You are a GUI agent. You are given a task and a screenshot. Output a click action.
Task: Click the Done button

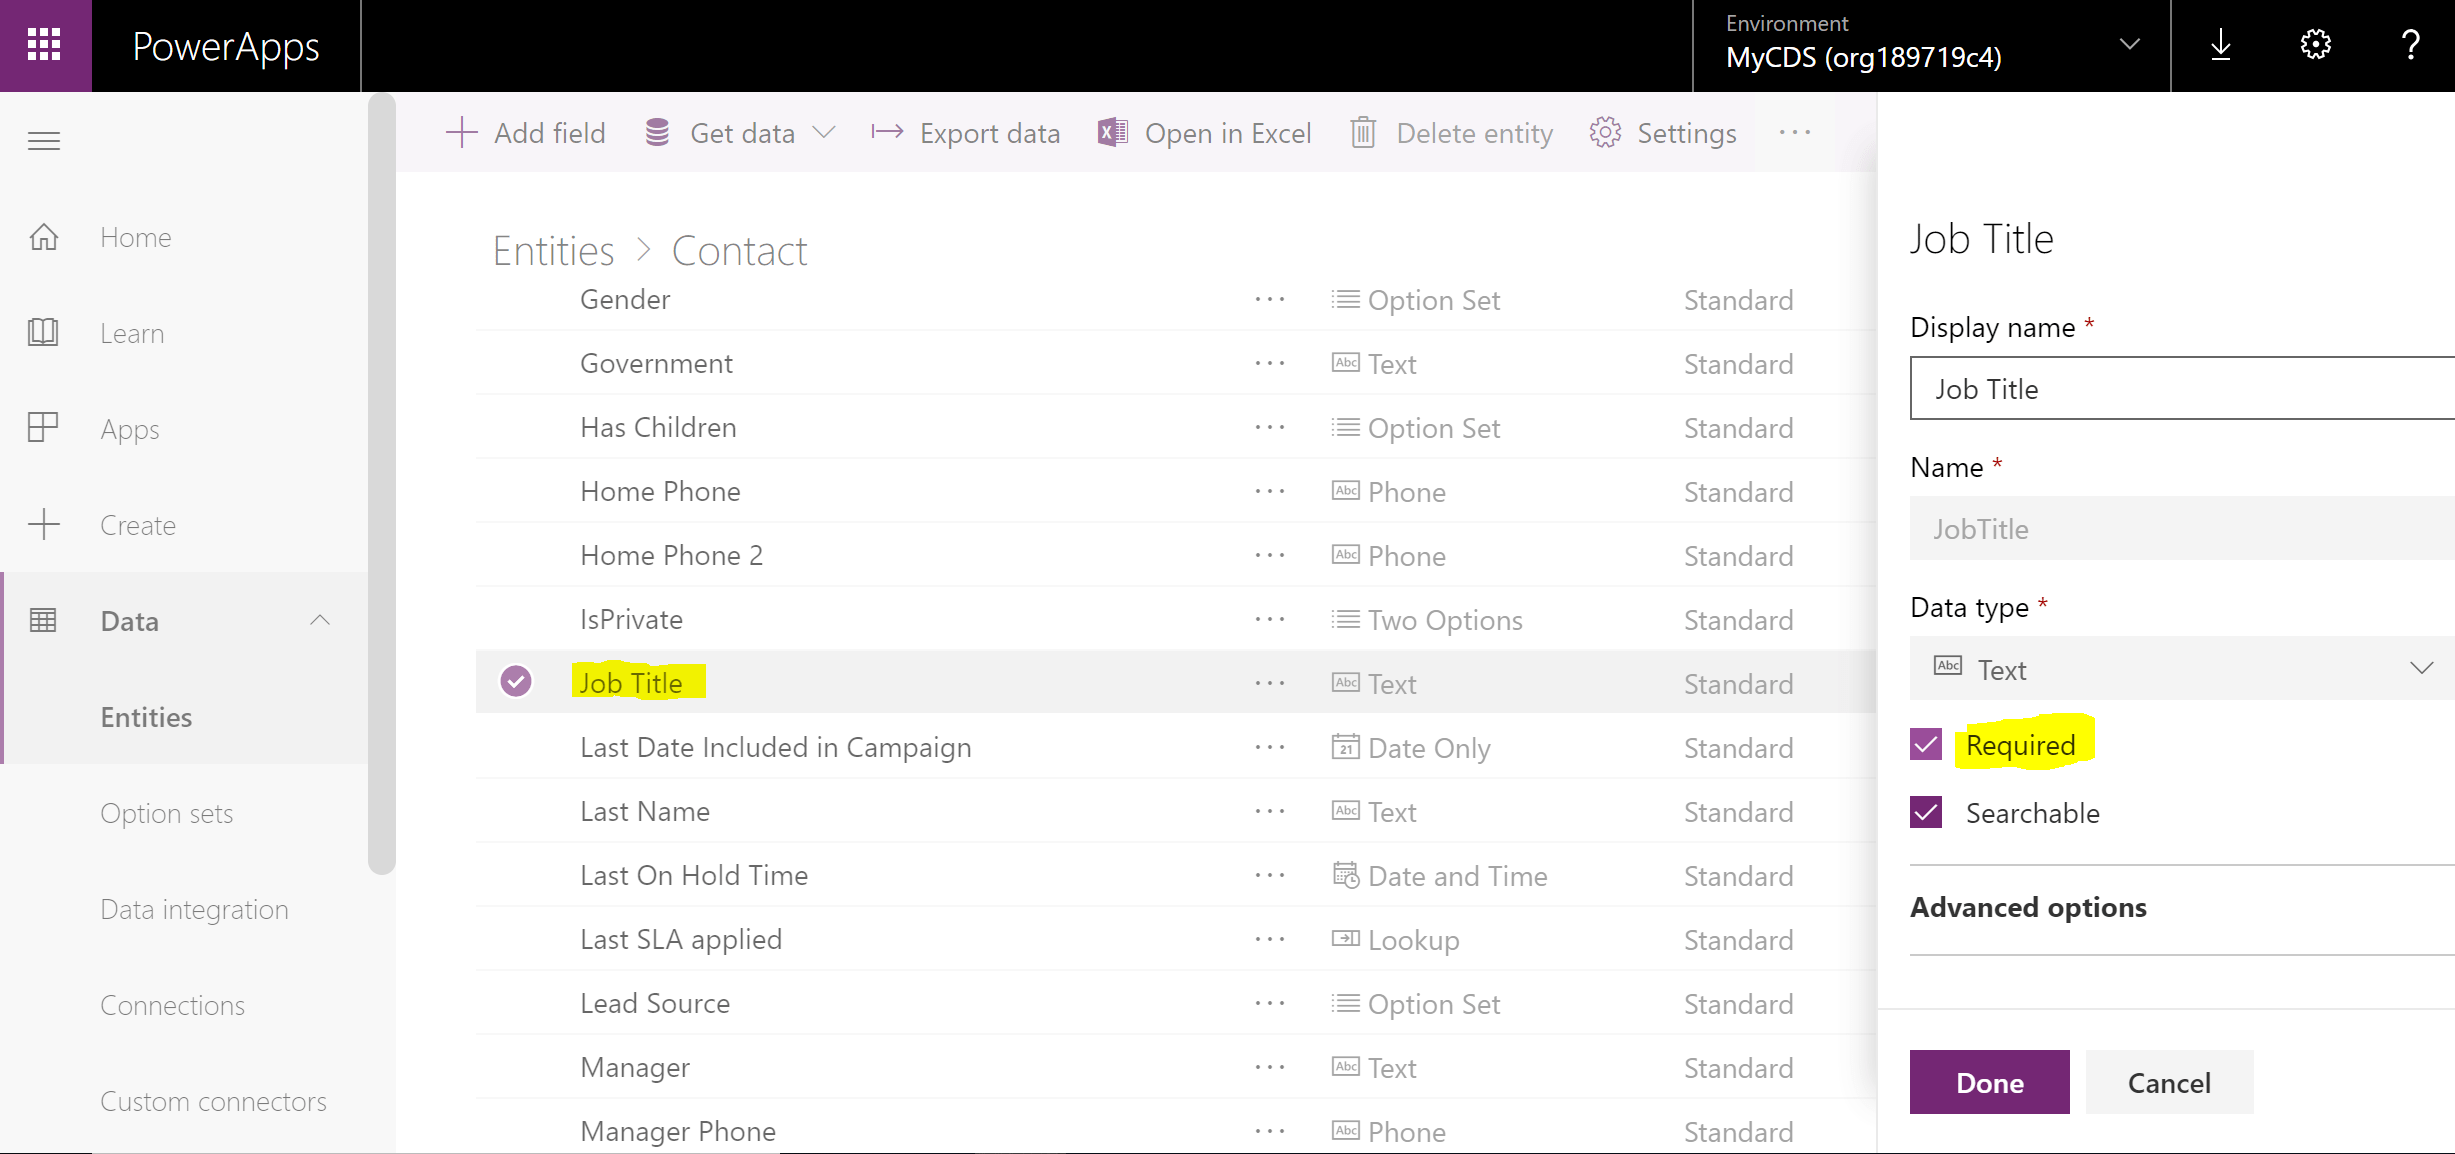(1989, 1082)
